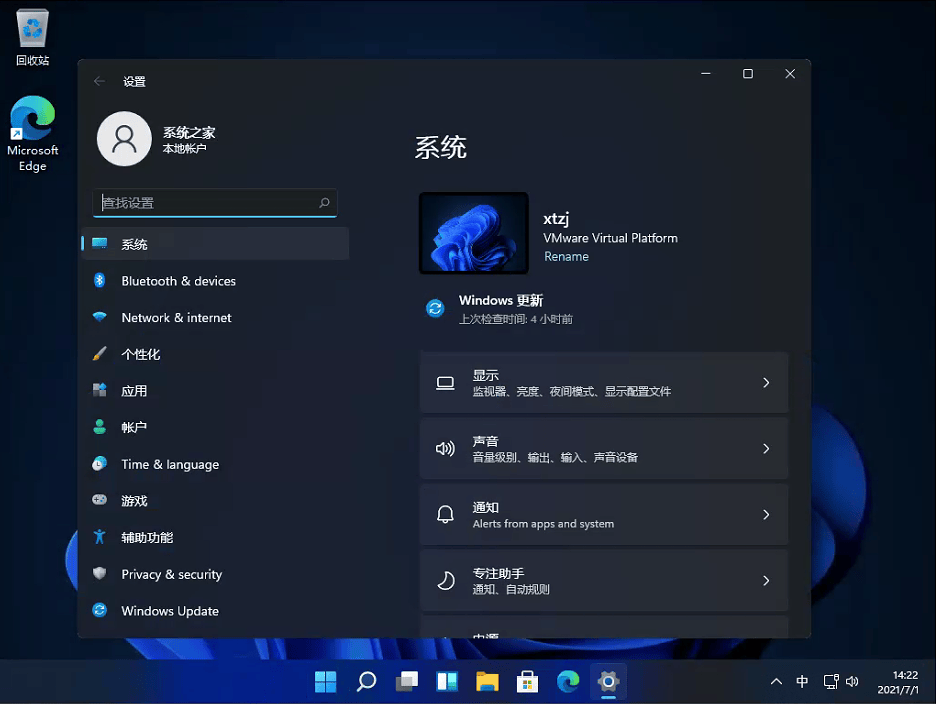Image resolution: width=936 pixels, height=704 pixels.
Task: Expand the 显示 display settings card
Action: (x=604, y=382)
